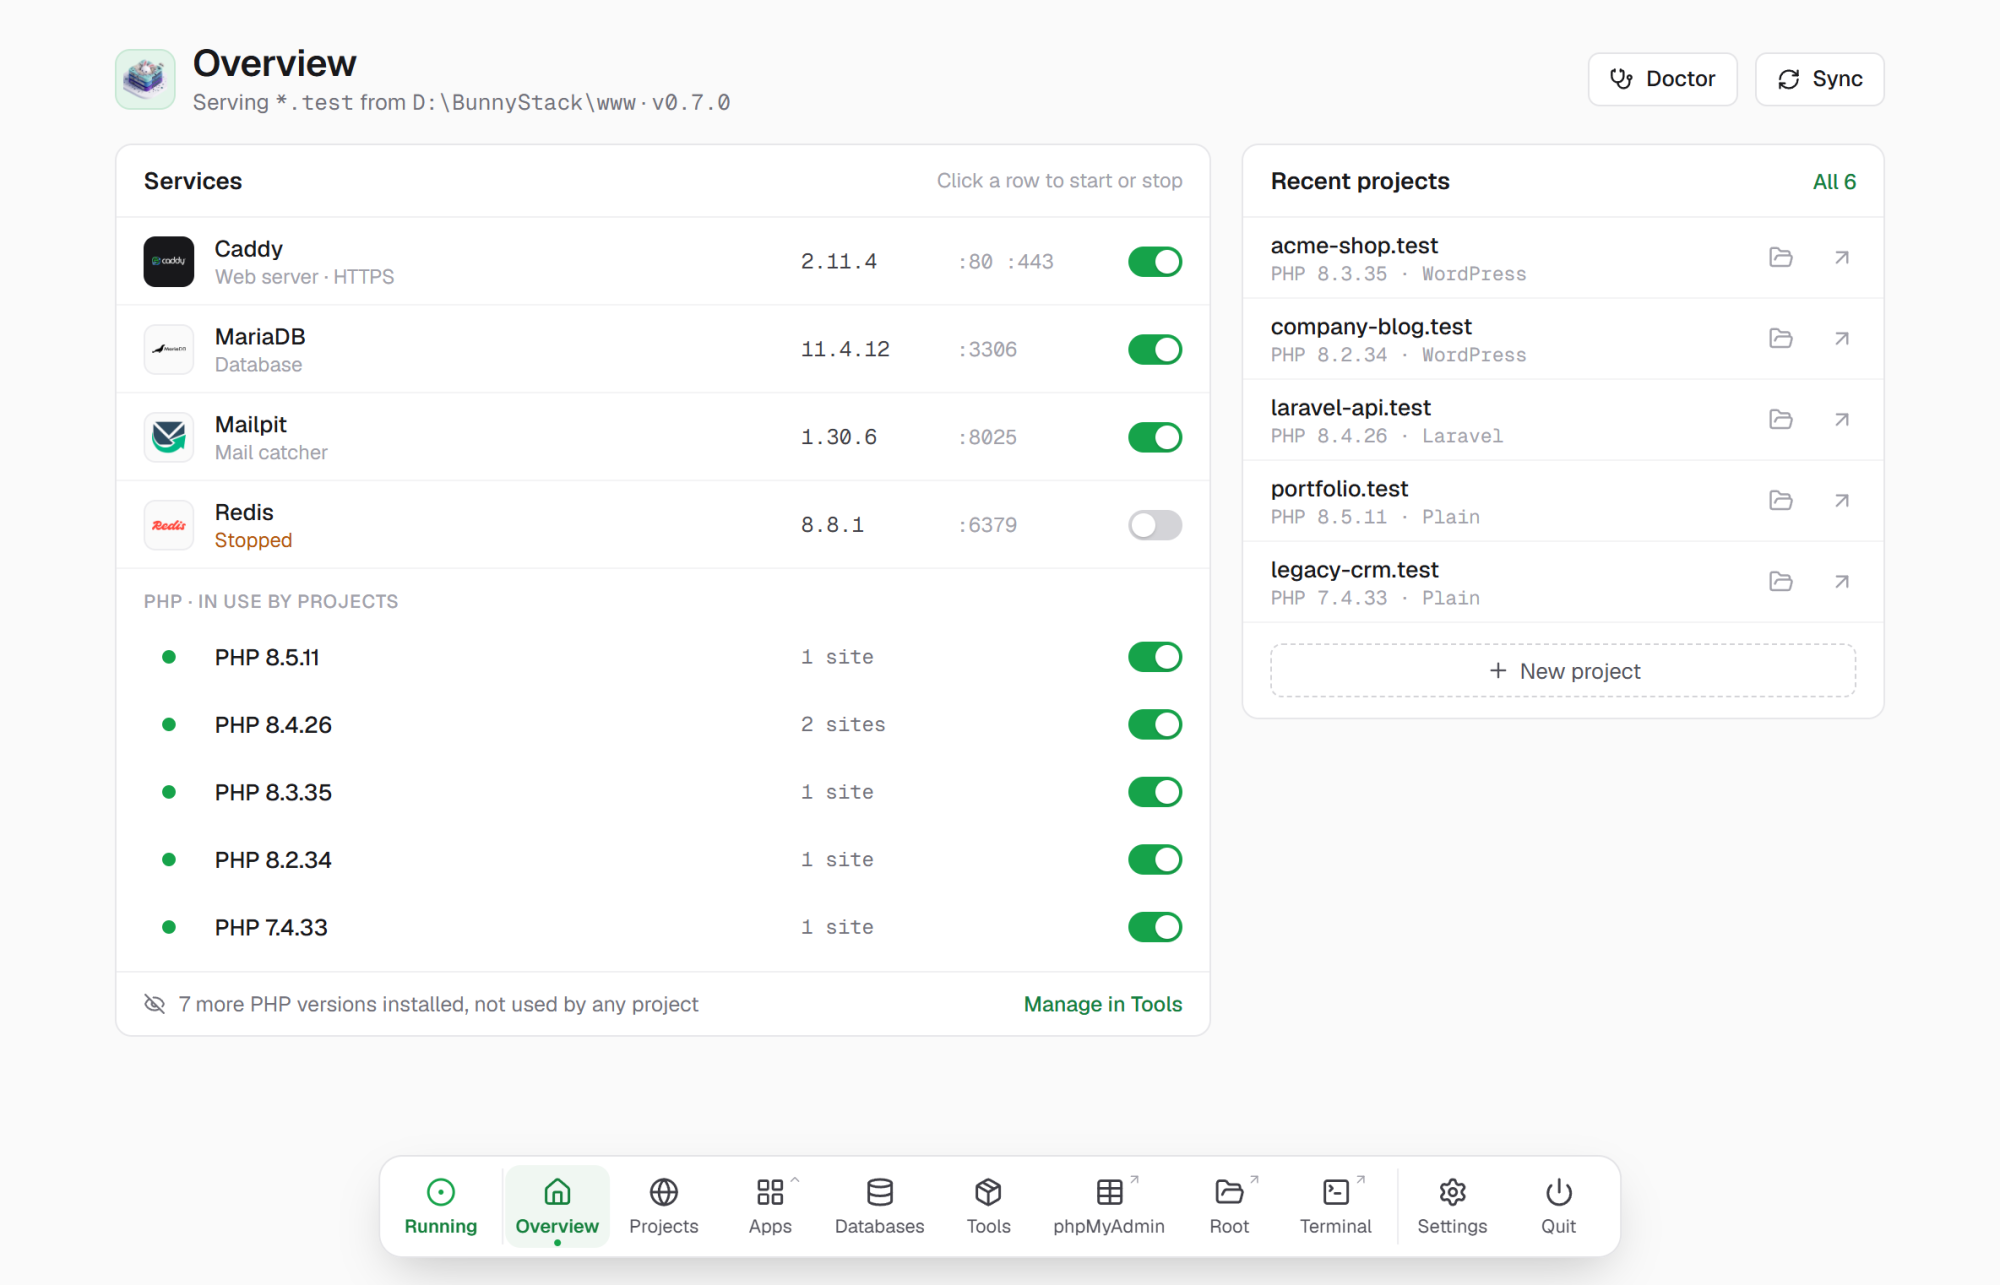2000x1285 pixels.
Task: Click the Redis Stopped status label
Action: click(254, 540)
